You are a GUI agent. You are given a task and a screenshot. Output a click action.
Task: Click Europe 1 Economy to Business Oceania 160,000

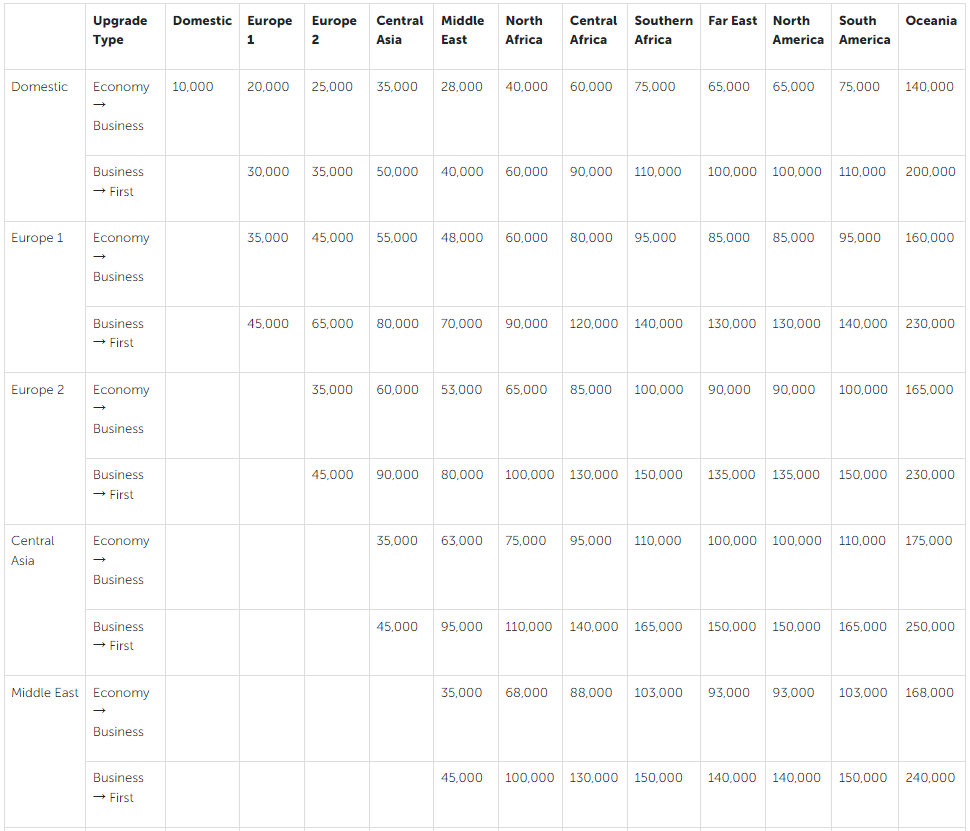(x=929, y=238)
